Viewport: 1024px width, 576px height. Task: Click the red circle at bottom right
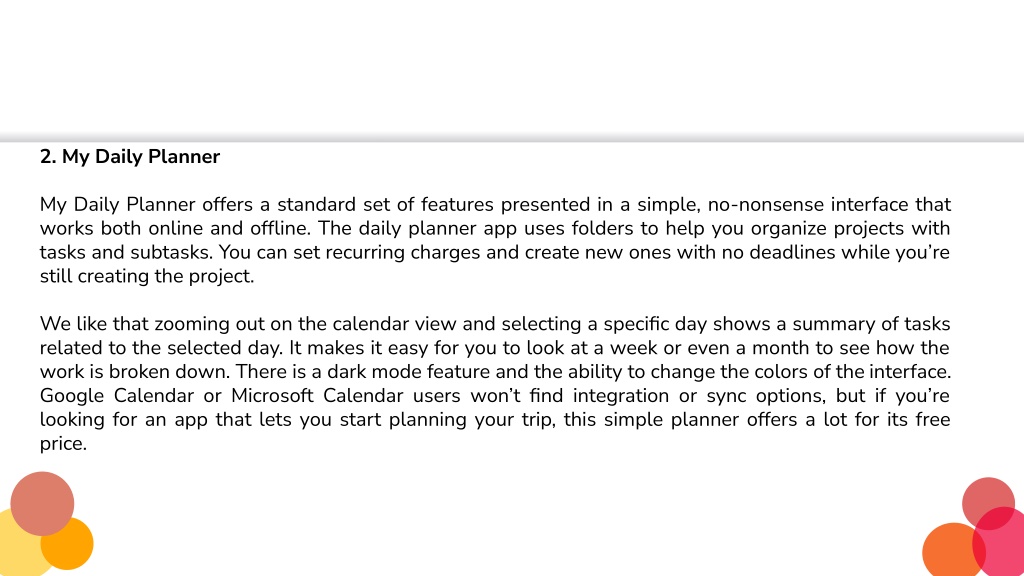[988, 504]
